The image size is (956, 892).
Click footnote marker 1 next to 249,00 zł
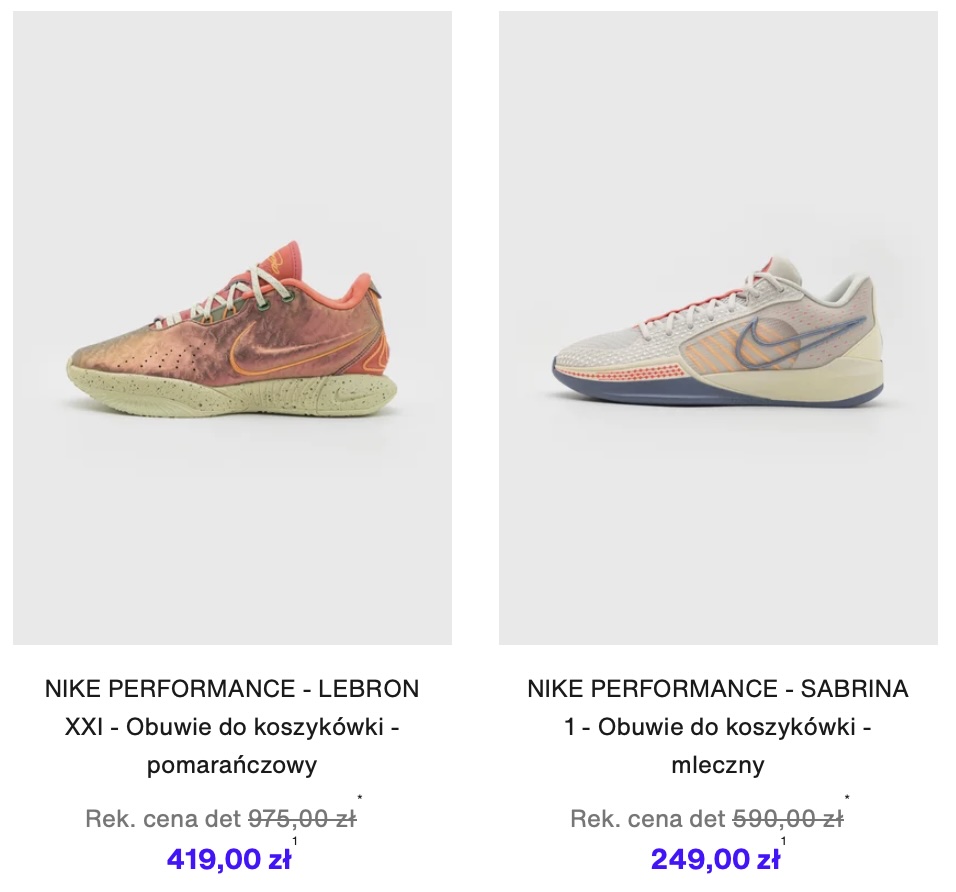coord(783,841)
